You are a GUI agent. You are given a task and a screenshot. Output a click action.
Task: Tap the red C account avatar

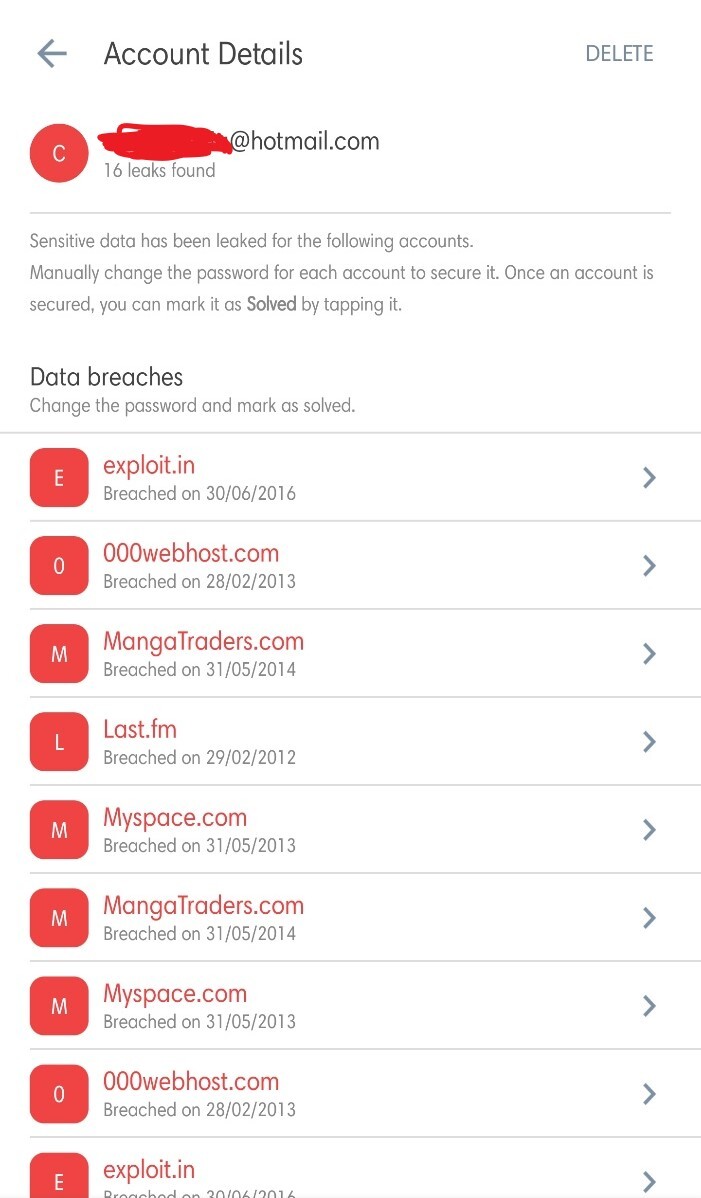pos(59,153)
